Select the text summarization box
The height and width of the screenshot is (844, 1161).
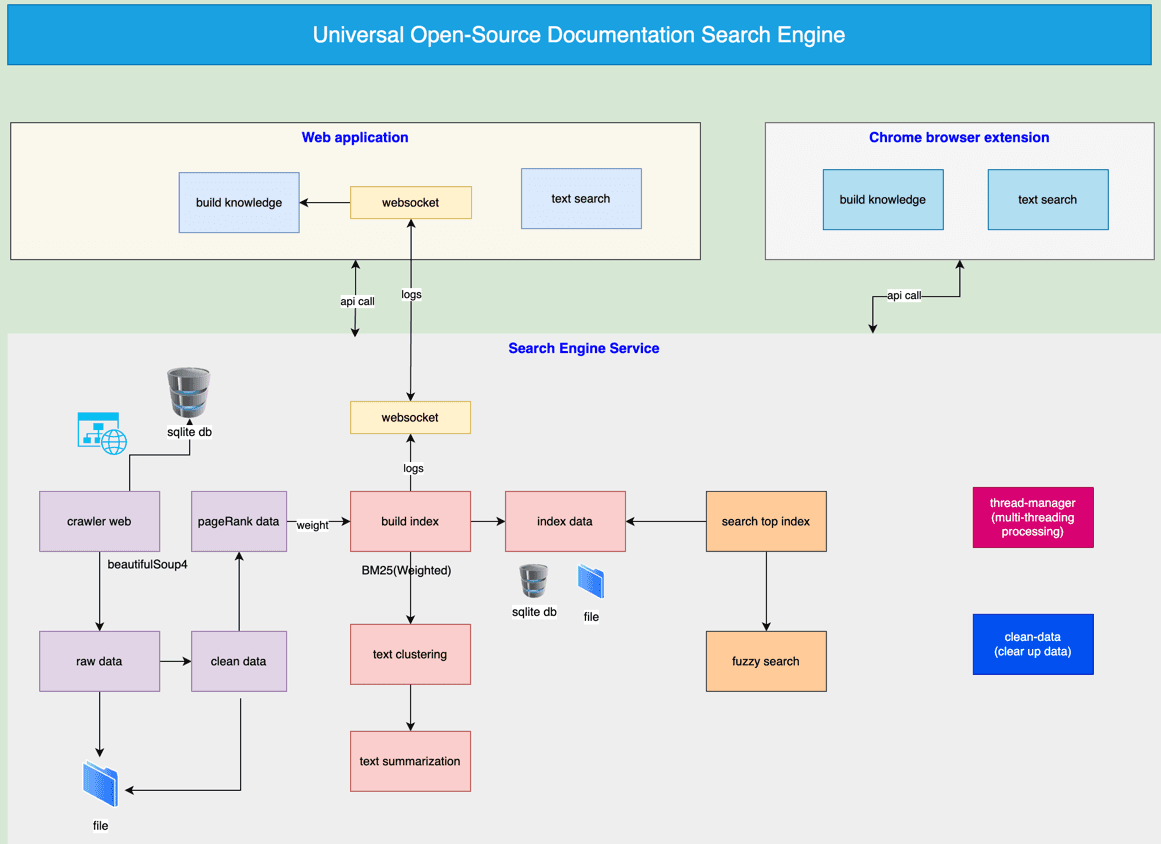click(410, 761)
